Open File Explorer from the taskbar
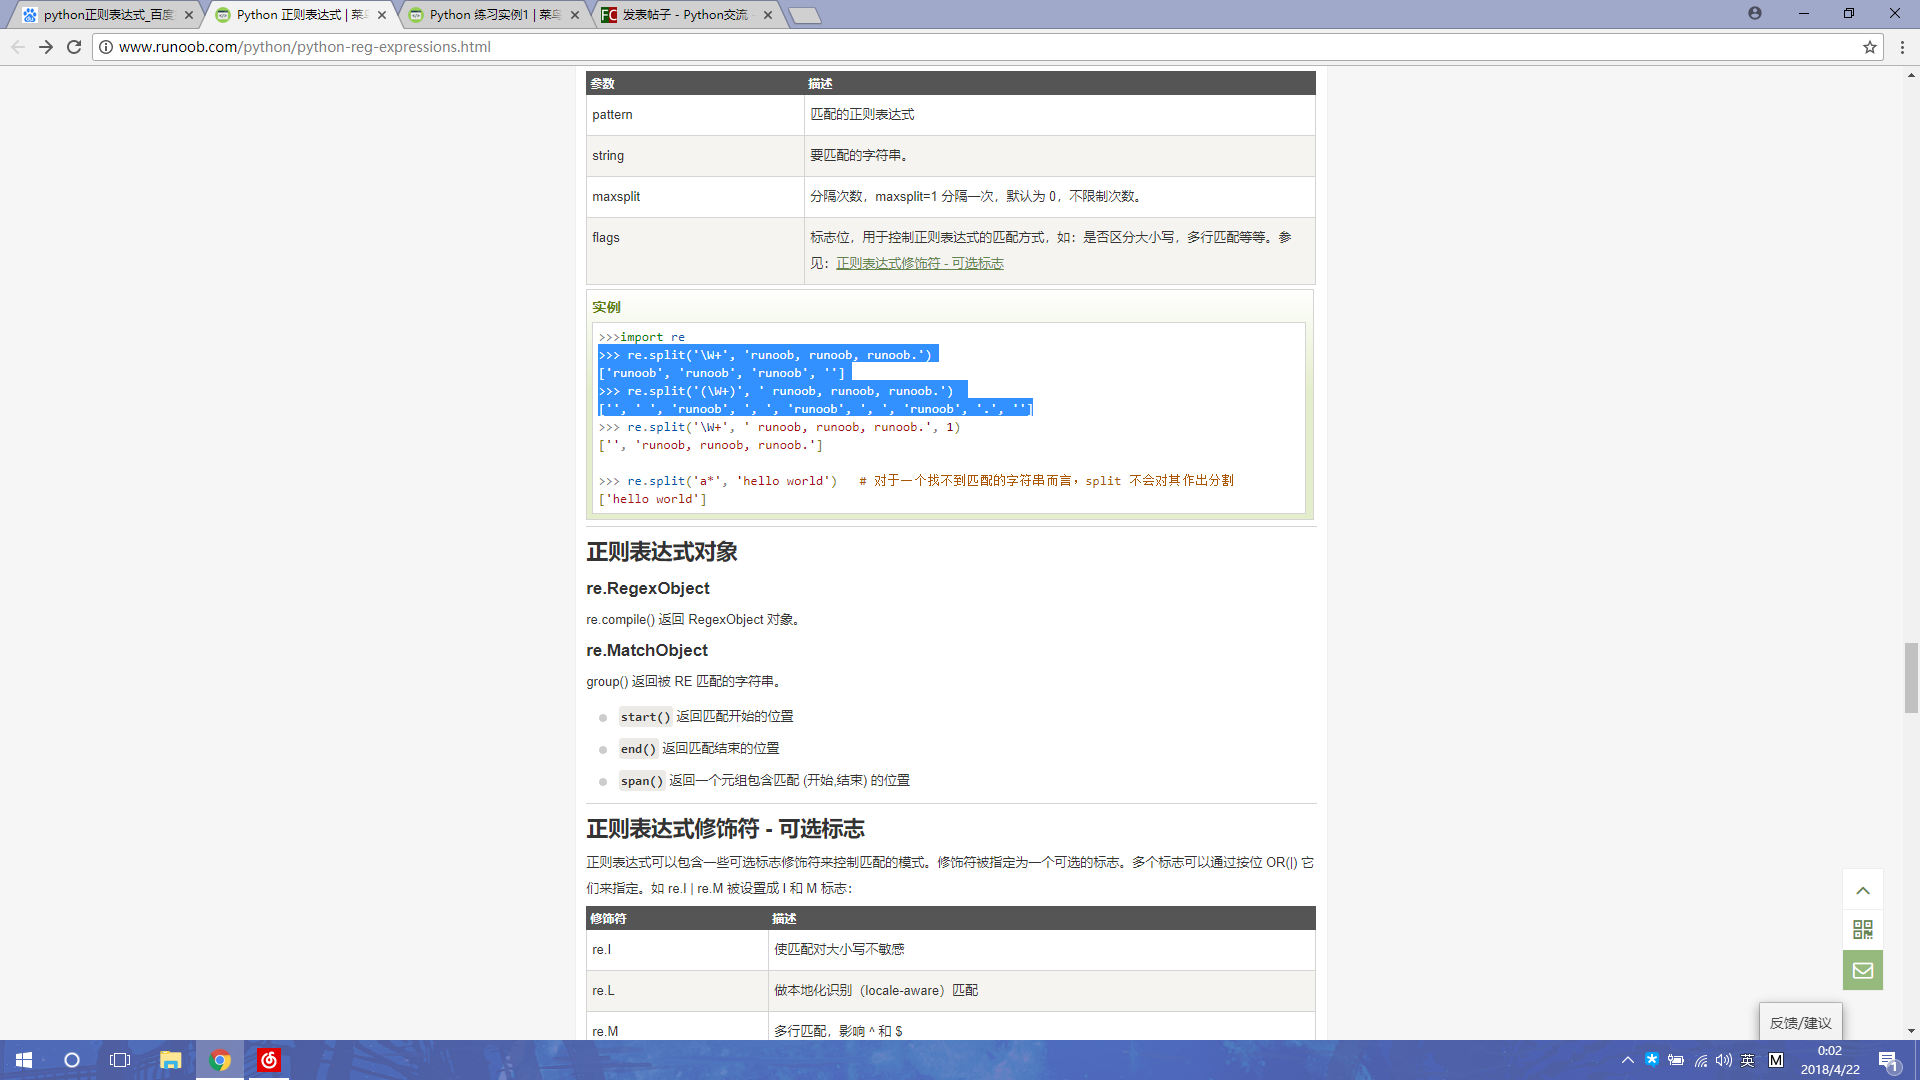The height and width of the screenshot is (1080, 1920). click(x=171, y=1060)
